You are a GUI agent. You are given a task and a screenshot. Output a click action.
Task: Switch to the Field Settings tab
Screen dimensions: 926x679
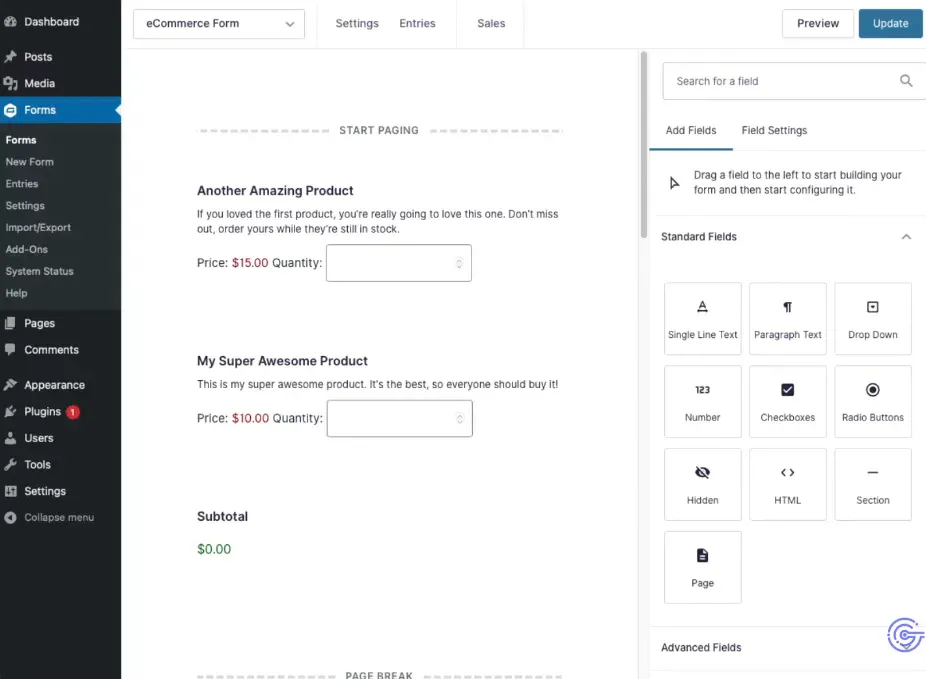[x=774, y=130]
